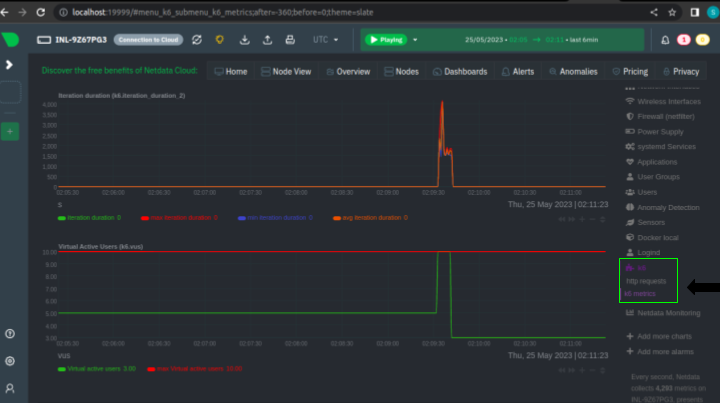Select Sensors in the right menu

tap(645, 223)
